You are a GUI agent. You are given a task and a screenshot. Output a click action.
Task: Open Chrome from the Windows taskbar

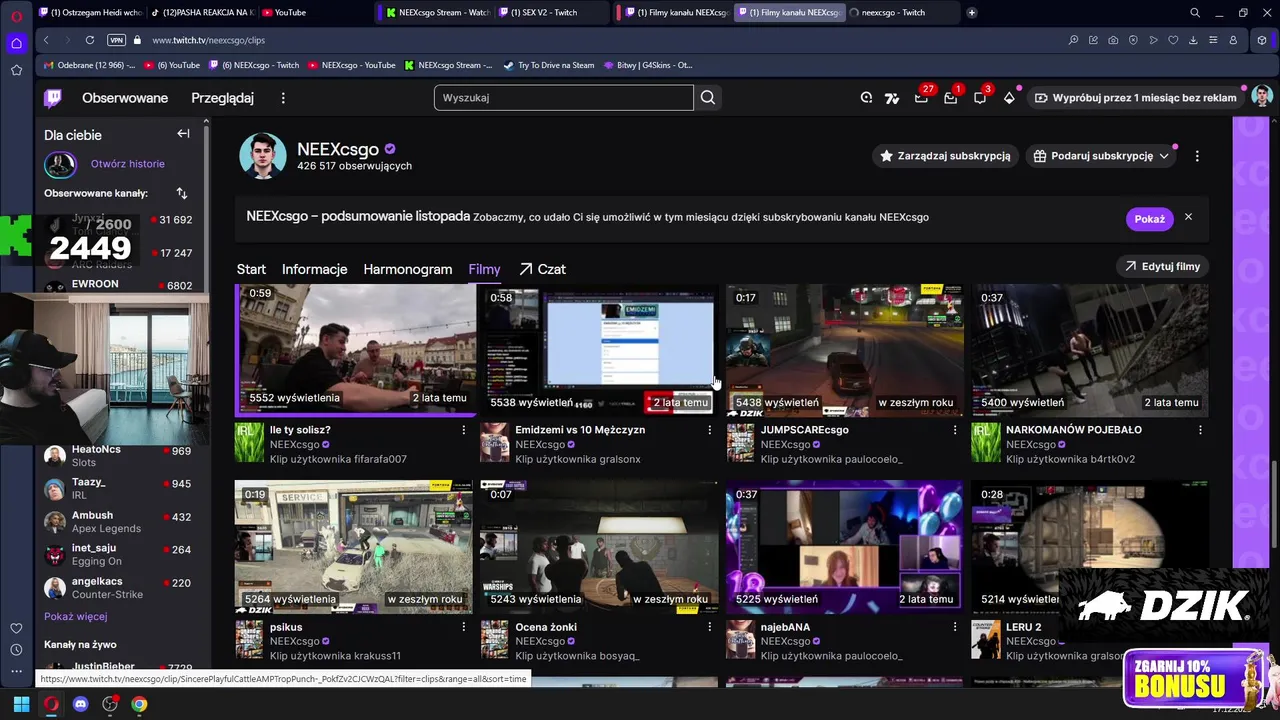pyautogui.click(x=139, y=704)
